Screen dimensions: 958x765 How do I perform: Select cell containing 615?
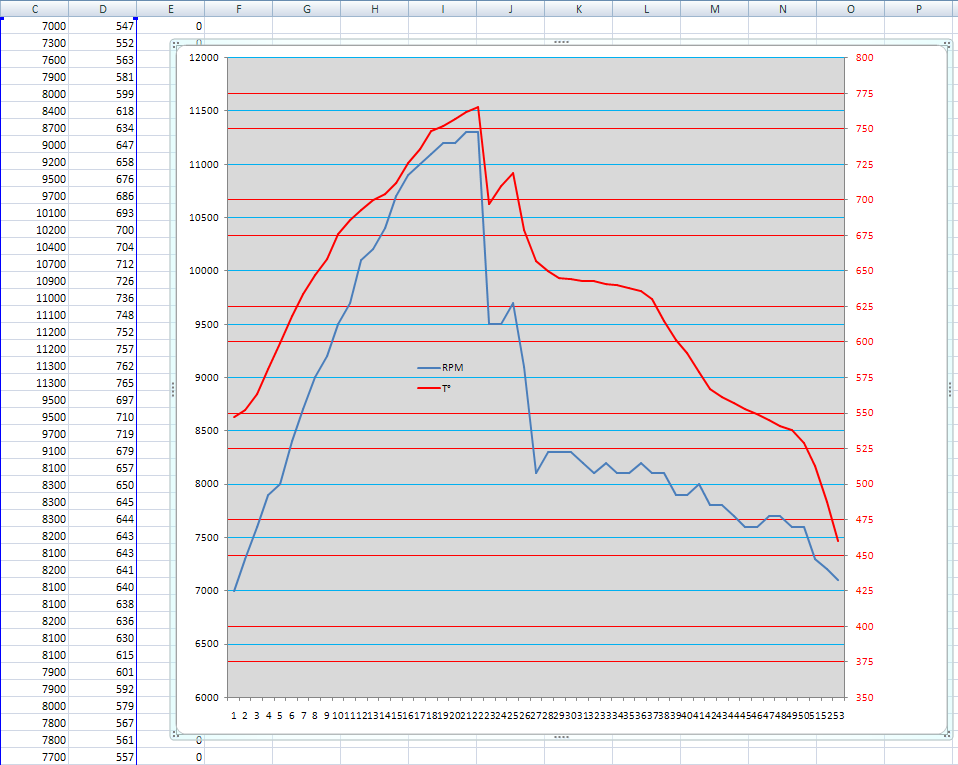(x=103, y=654)
